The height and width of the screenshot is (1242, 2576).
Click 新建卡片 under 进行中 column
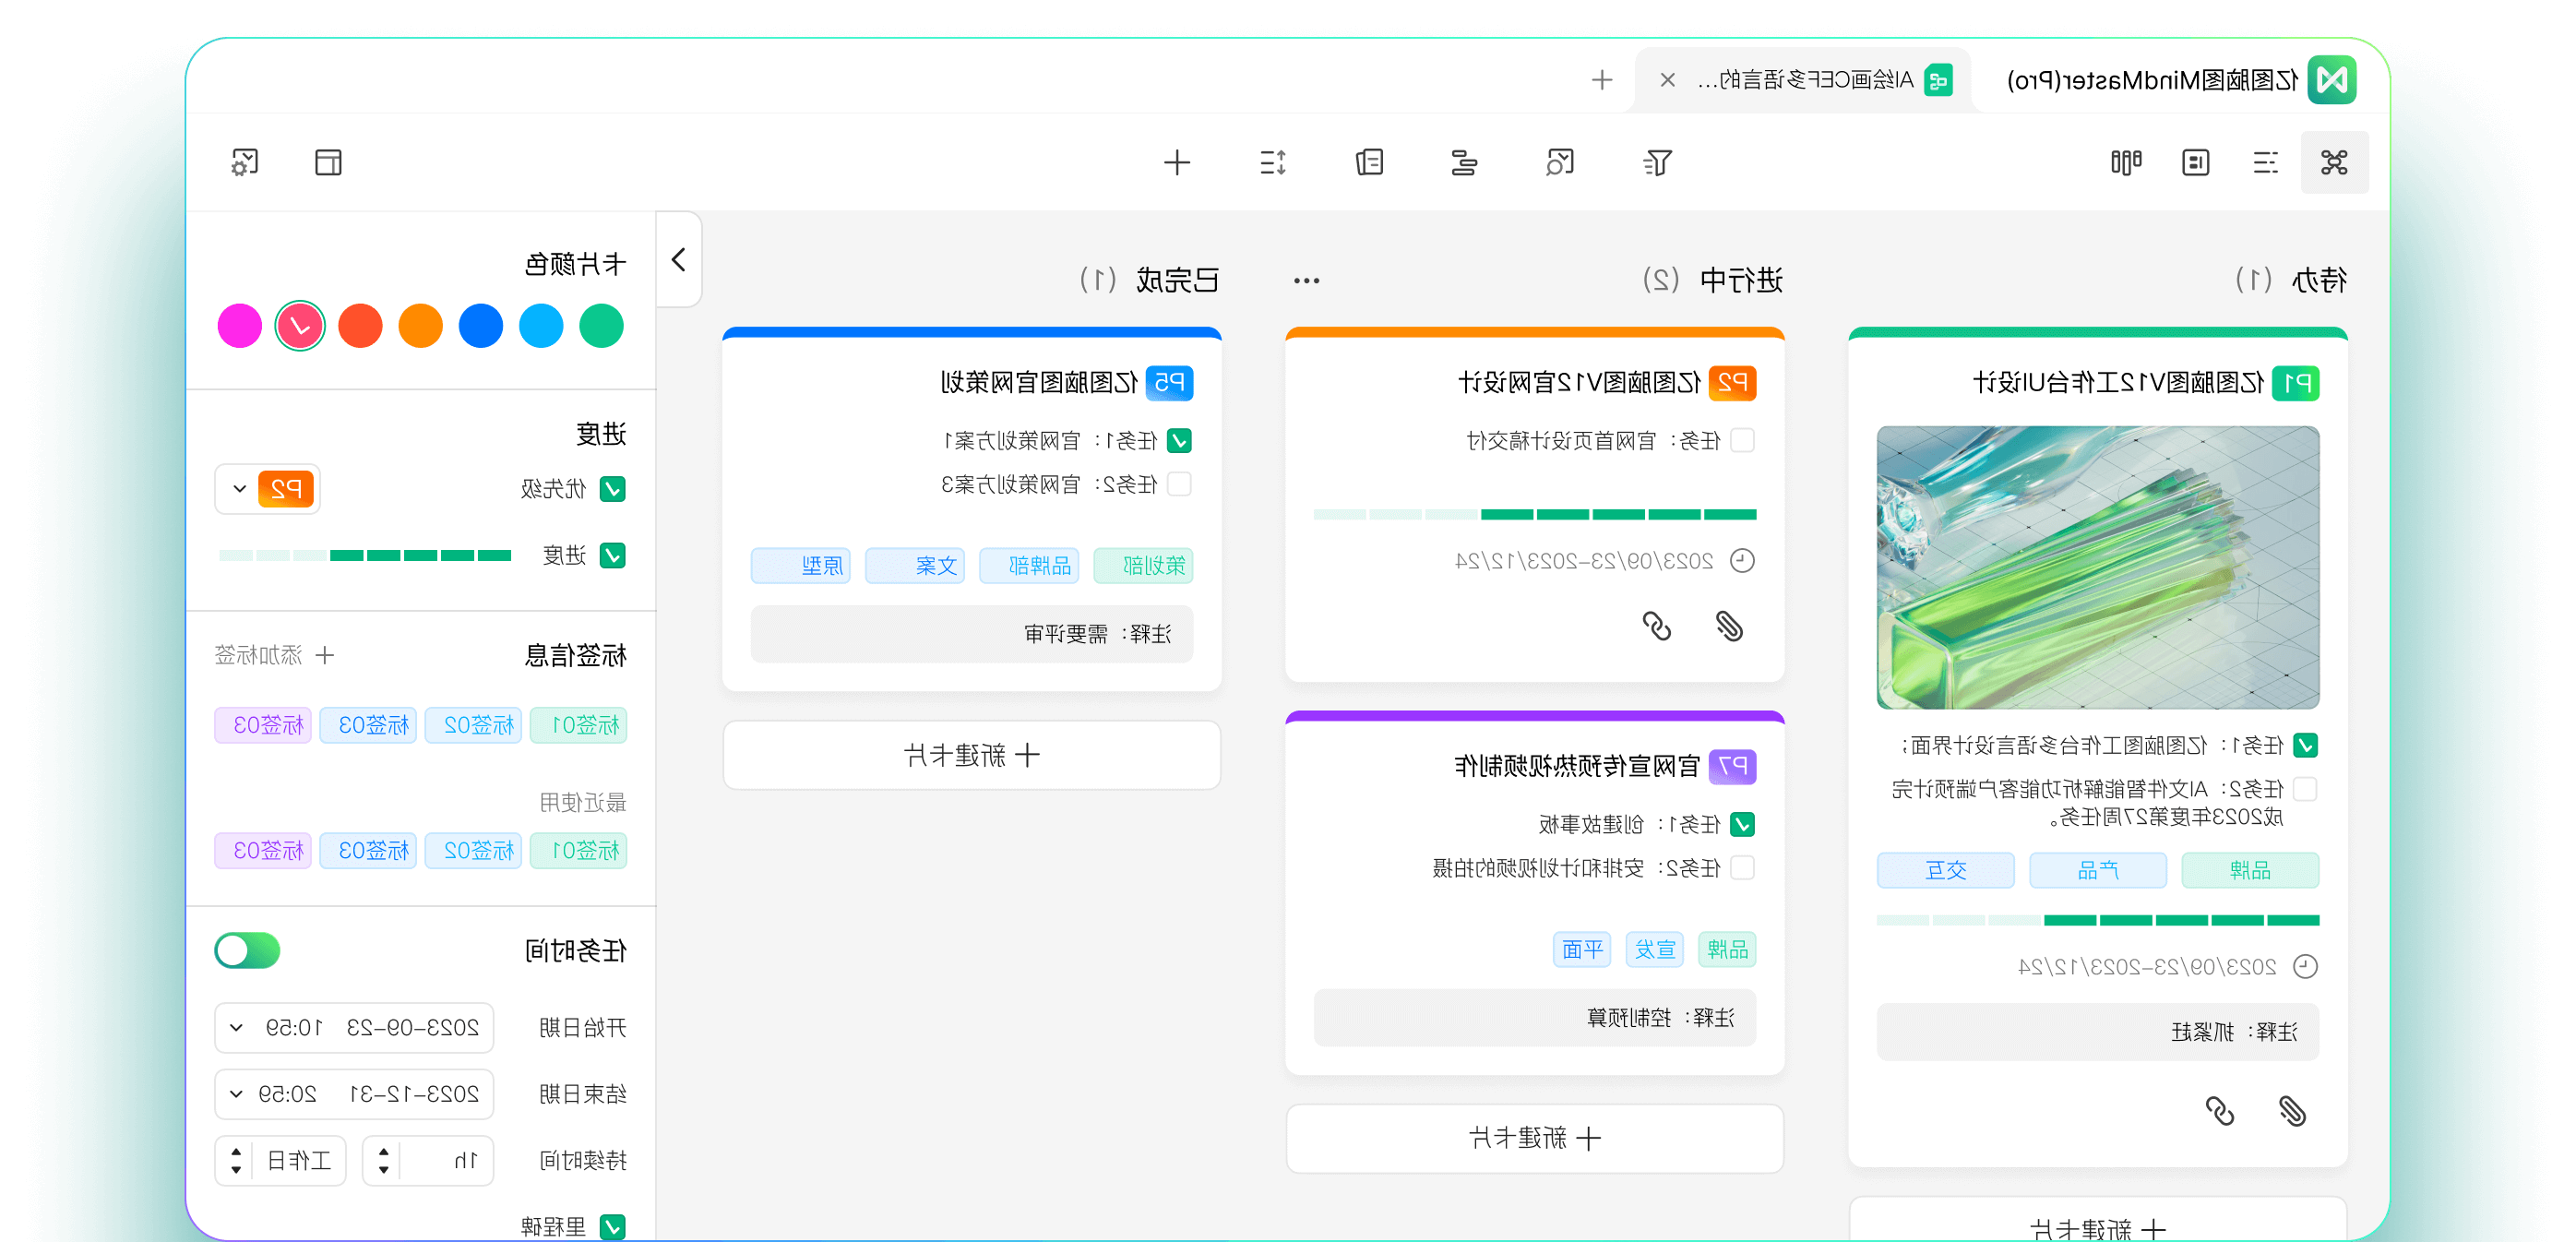pyautogui.click(x=1535, y=1138)
